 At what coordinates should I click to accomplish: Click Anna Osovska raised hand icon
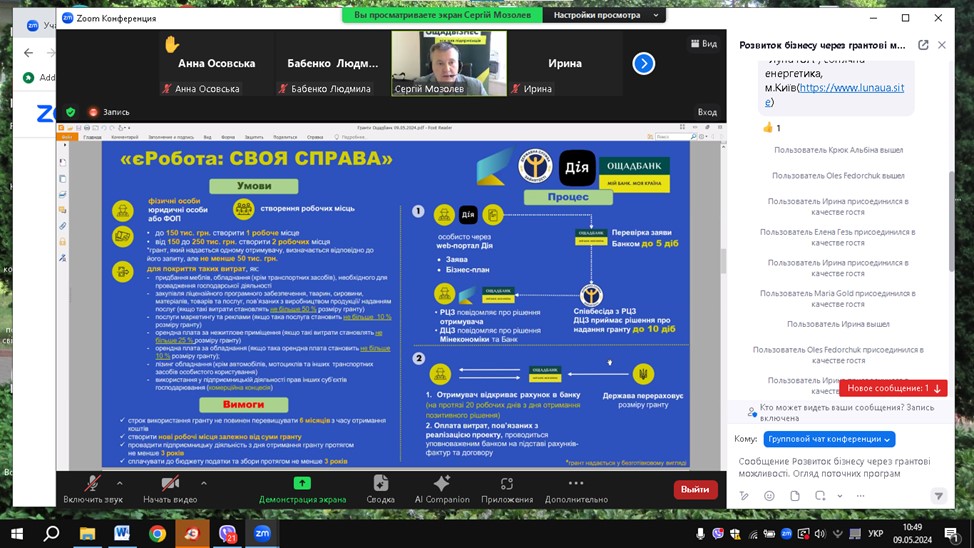(172, 45)
